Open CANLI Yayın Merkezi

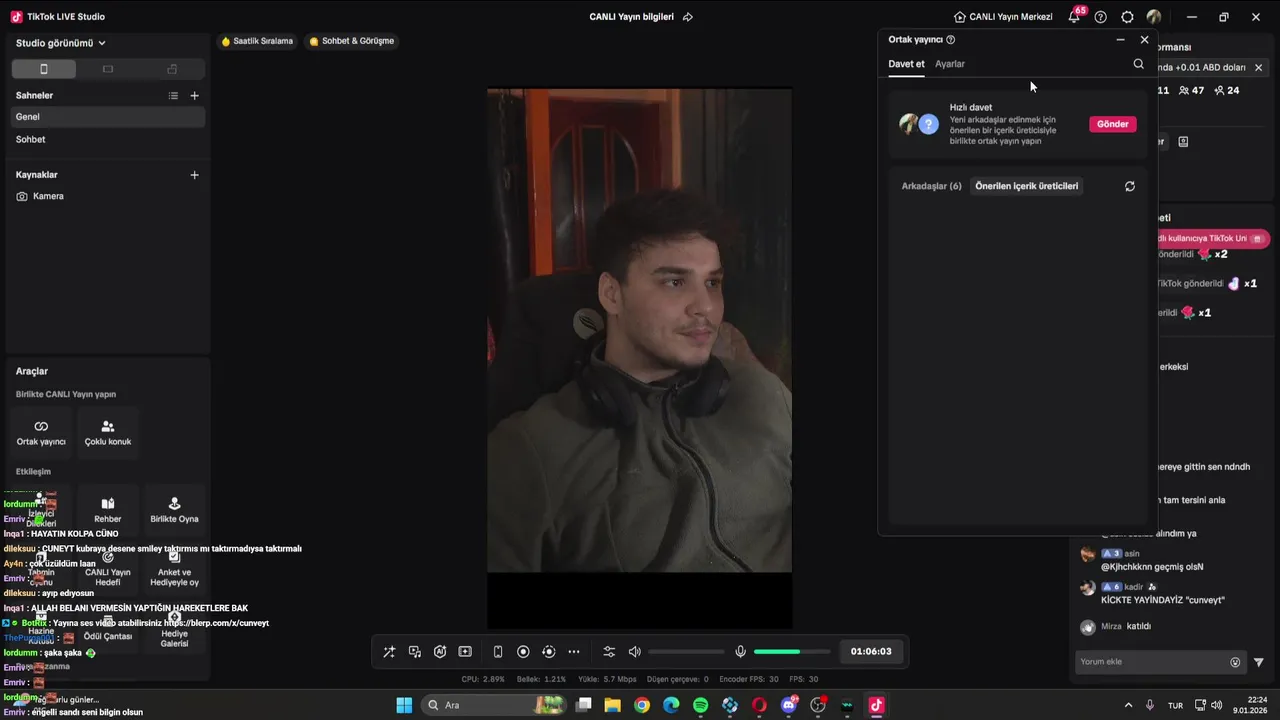pos(1003,17)
